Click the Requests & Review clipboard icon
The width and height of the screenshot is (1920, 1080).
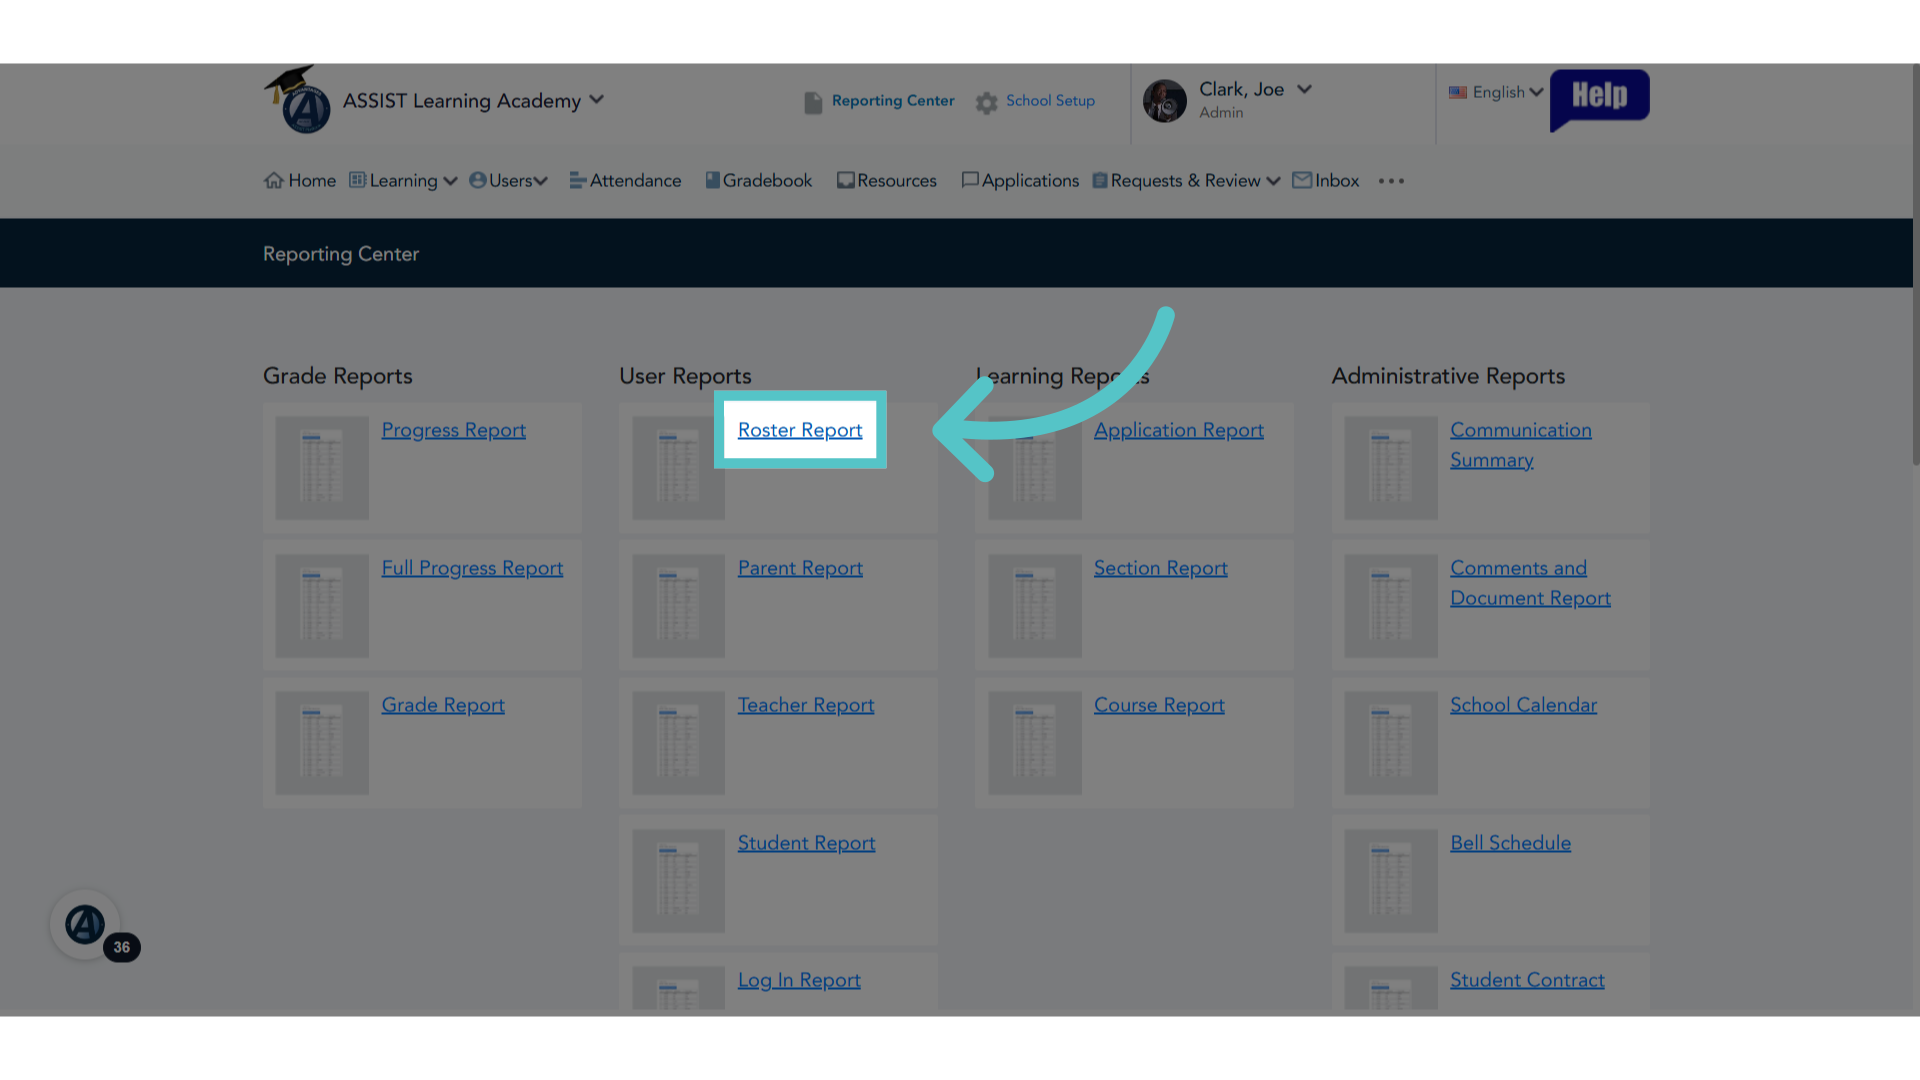pyautogui.click(x=1100, y=180)
